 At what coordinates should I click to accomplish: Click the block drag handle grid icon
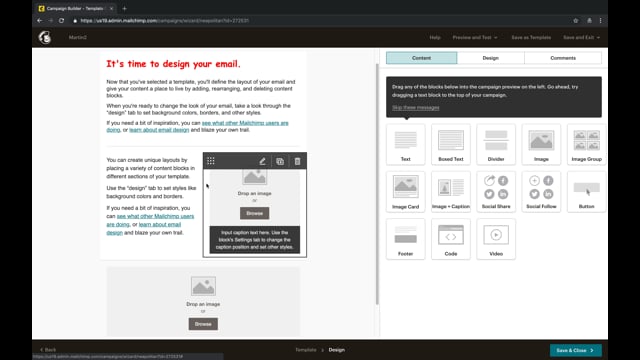211,161
